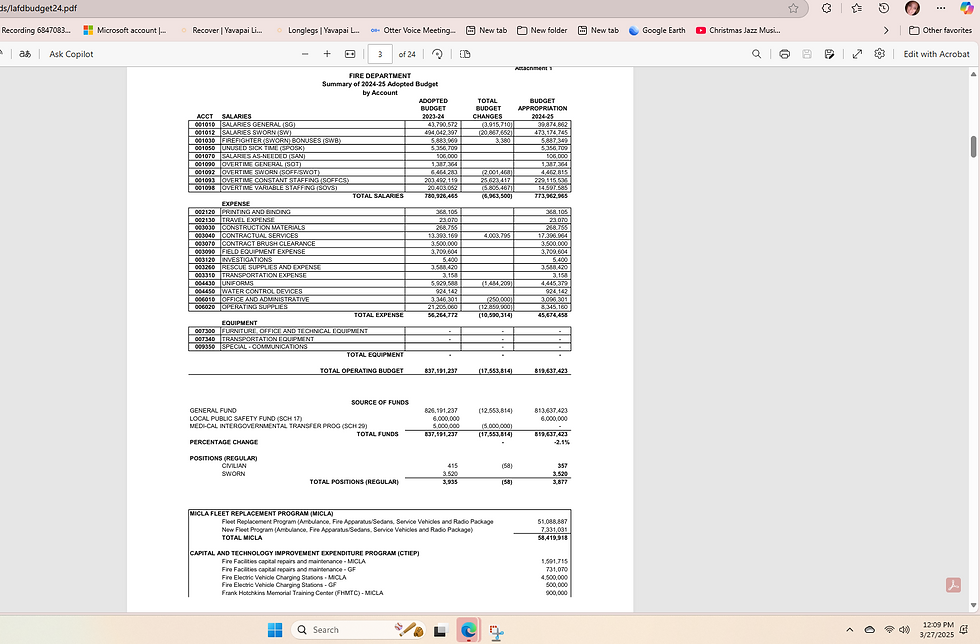This screenshot has width=980, height=644.
Task: Print the PDF document
Action: (785, 54)
